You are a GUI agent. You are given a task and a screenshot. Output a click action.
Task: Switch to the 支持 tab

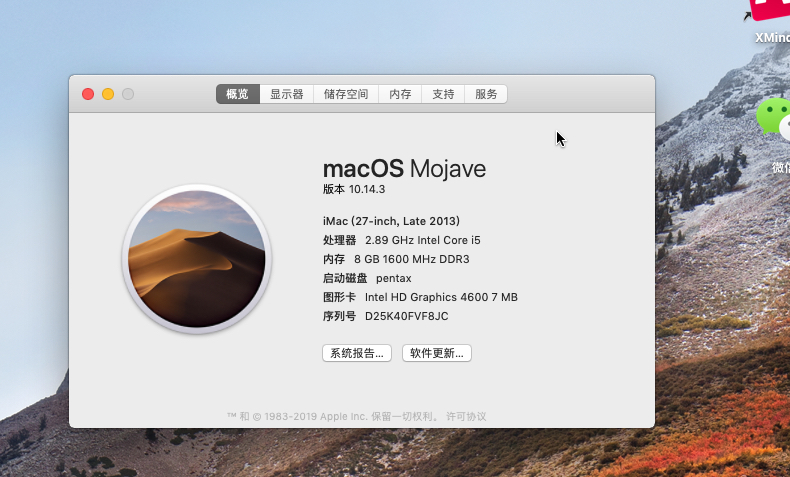pos(443,94)
